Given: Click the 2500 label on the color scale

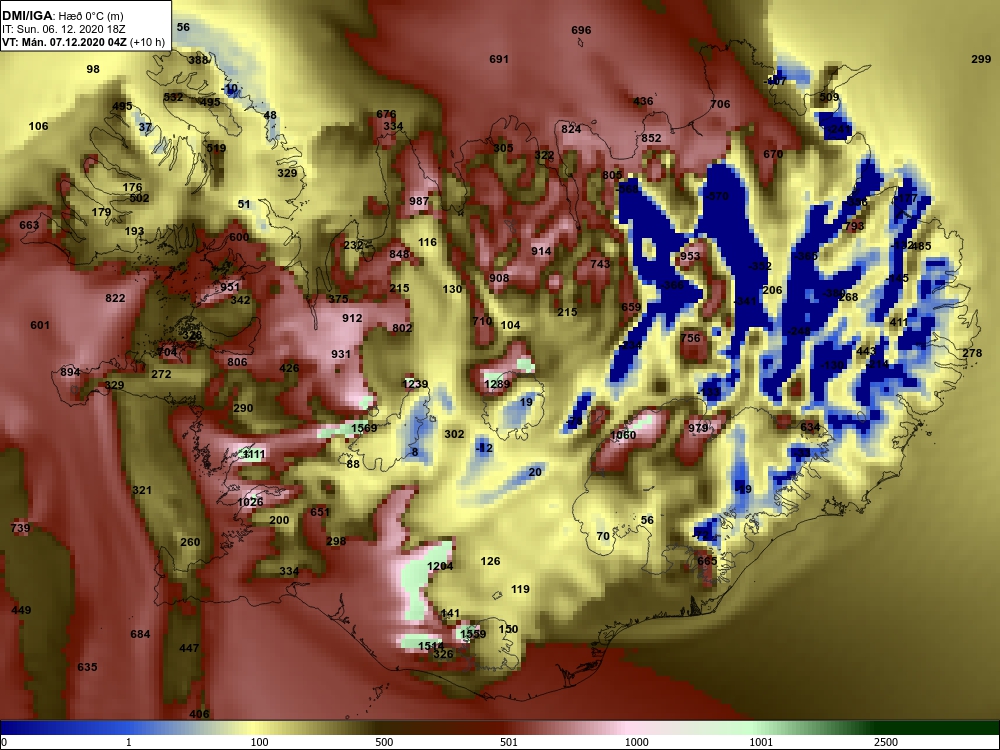Looking at the screenshot, I should coord(885,742).
